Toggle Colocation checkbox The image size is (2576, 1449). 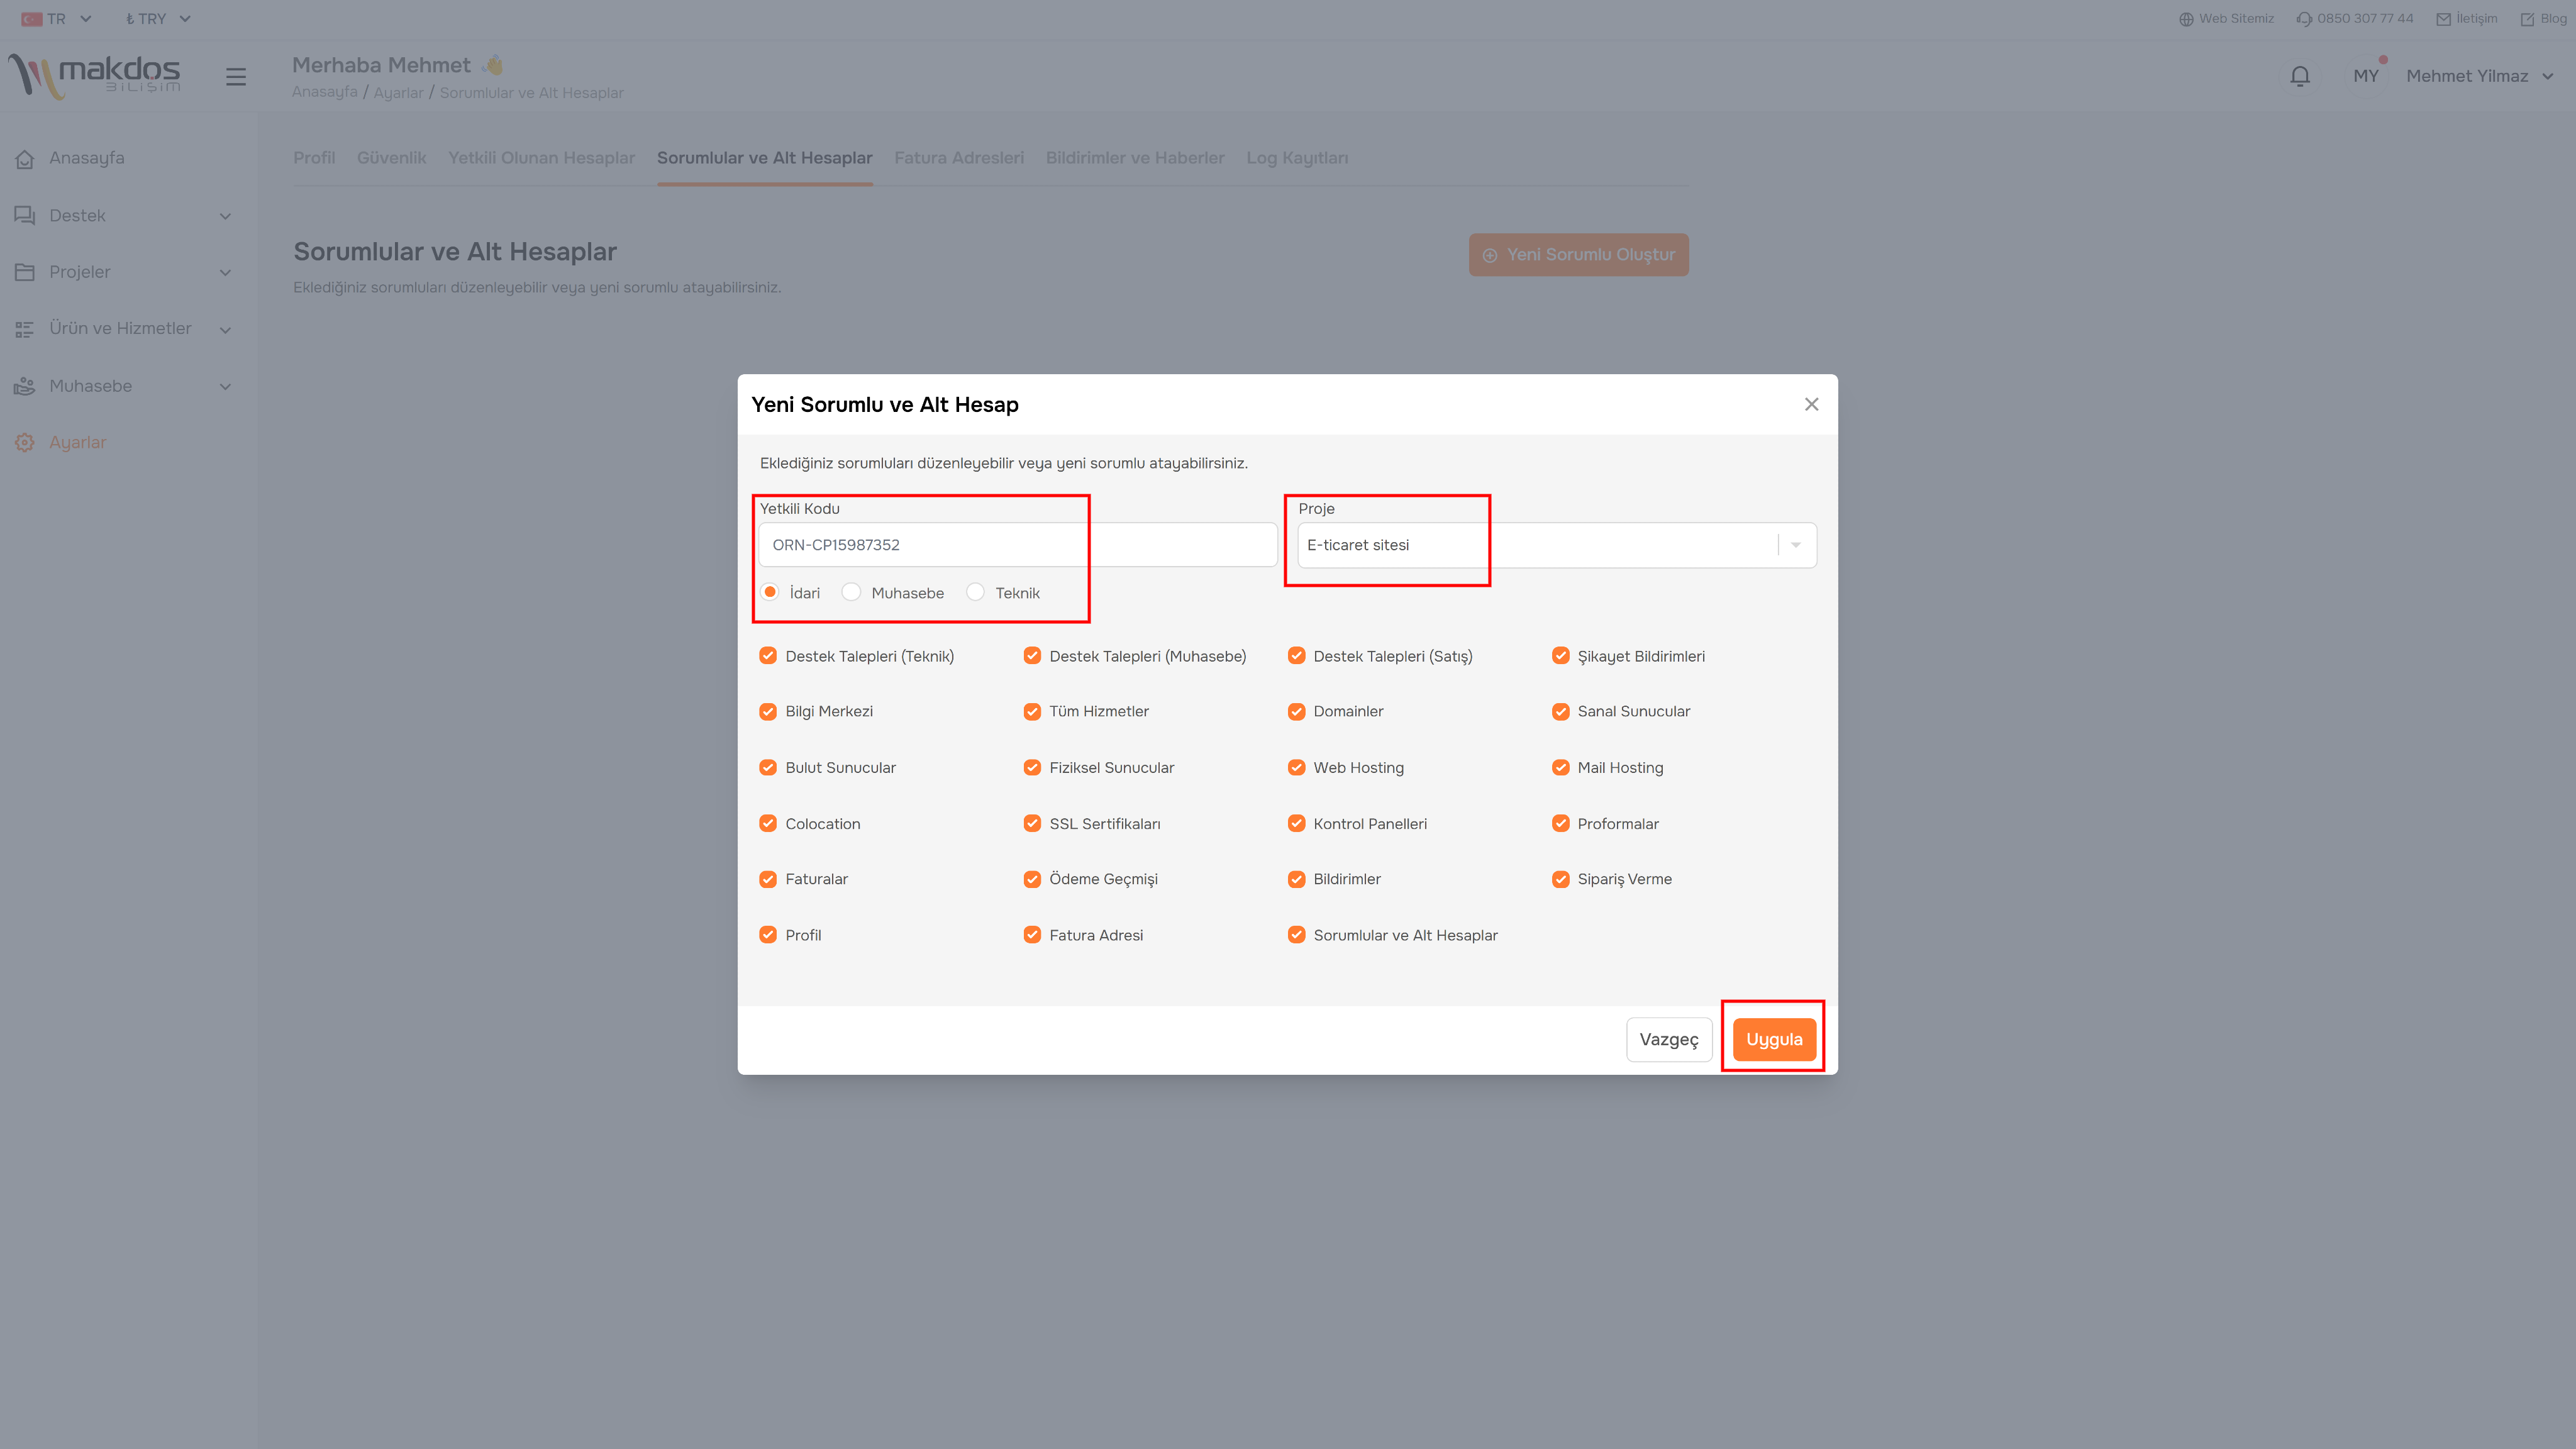(768, 823)
